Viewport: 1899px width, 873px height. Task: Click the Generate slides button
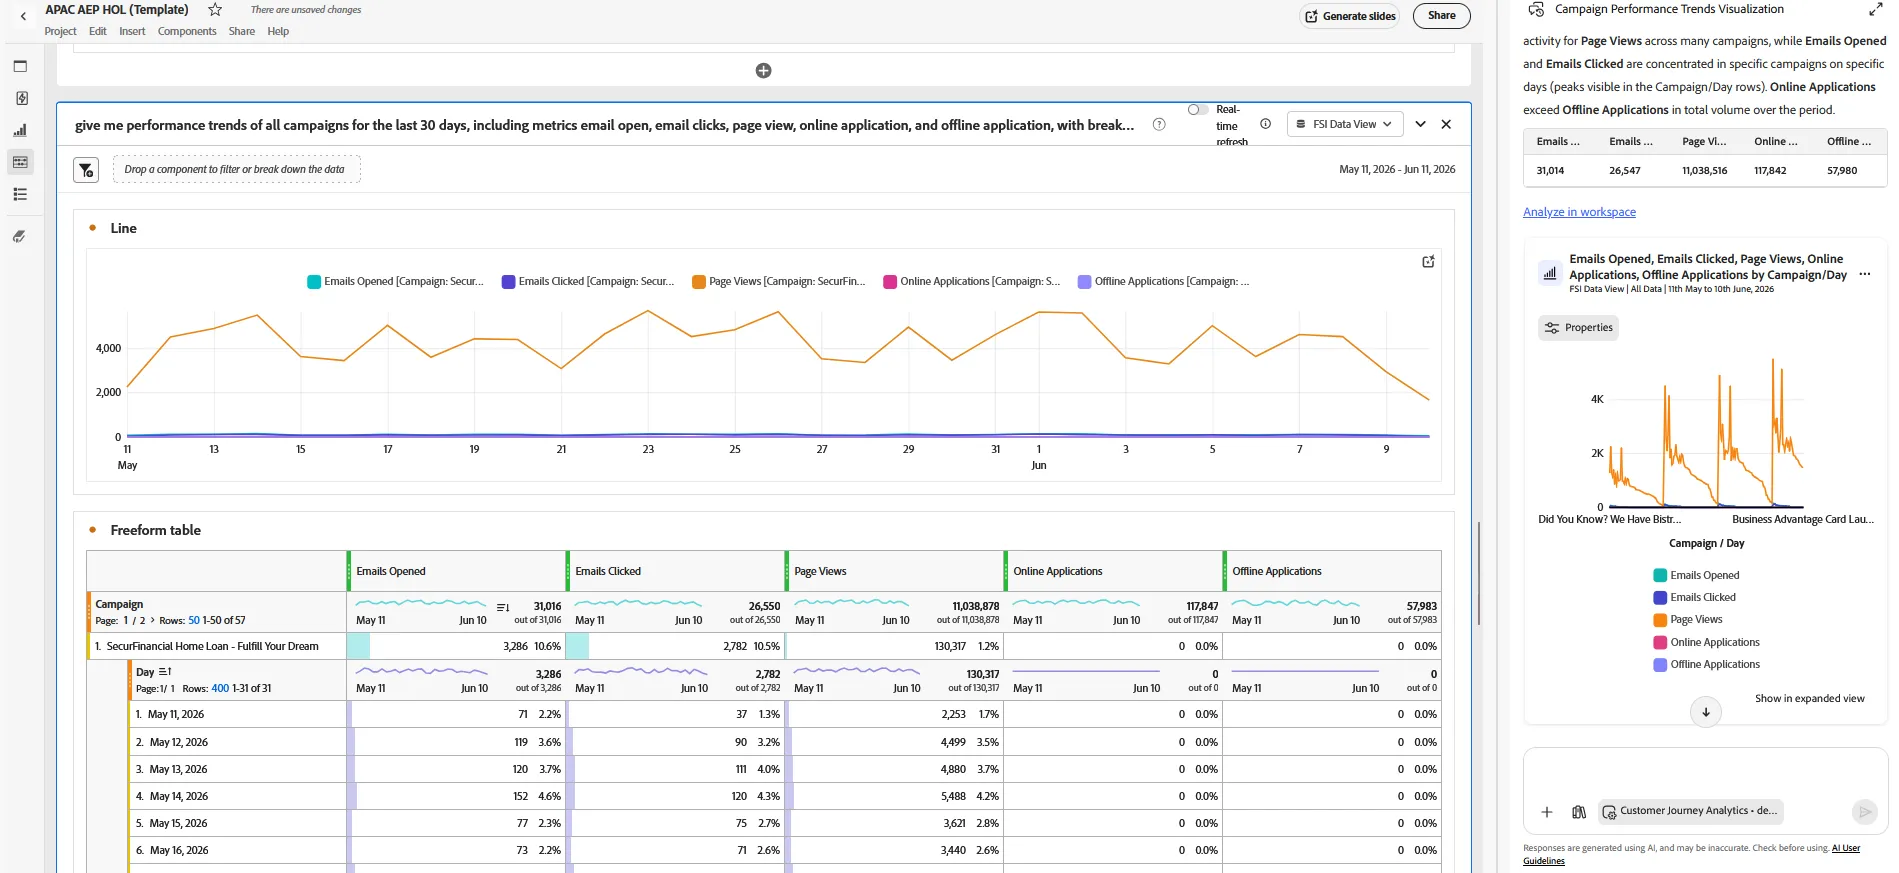click(1350, 16)
